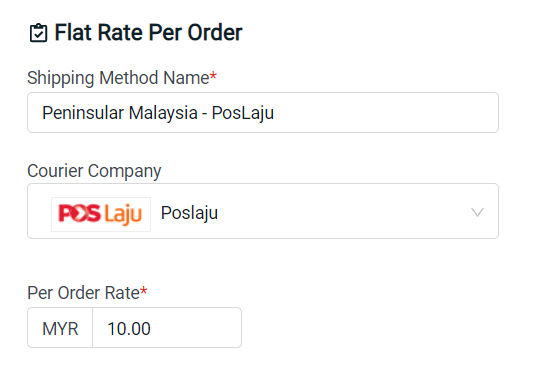Viewport: 556px width, 372px height.
Task: Click the Per Order Rate amount field
Action: [x=167, y=328]
